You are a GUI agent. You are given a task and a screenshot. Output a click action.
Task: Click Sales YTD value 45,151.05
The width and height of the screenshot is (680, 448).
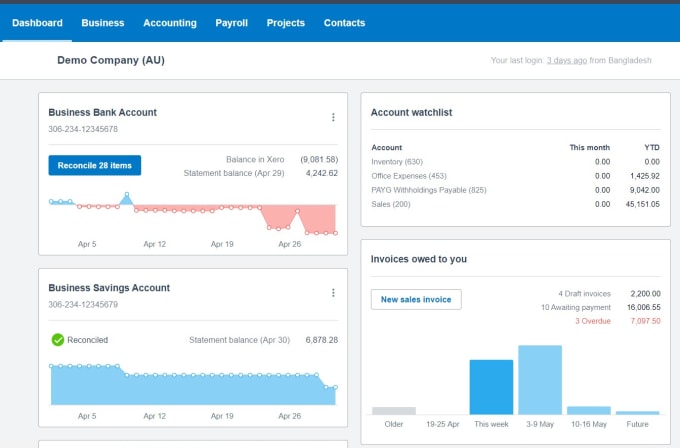pos(642,204)
